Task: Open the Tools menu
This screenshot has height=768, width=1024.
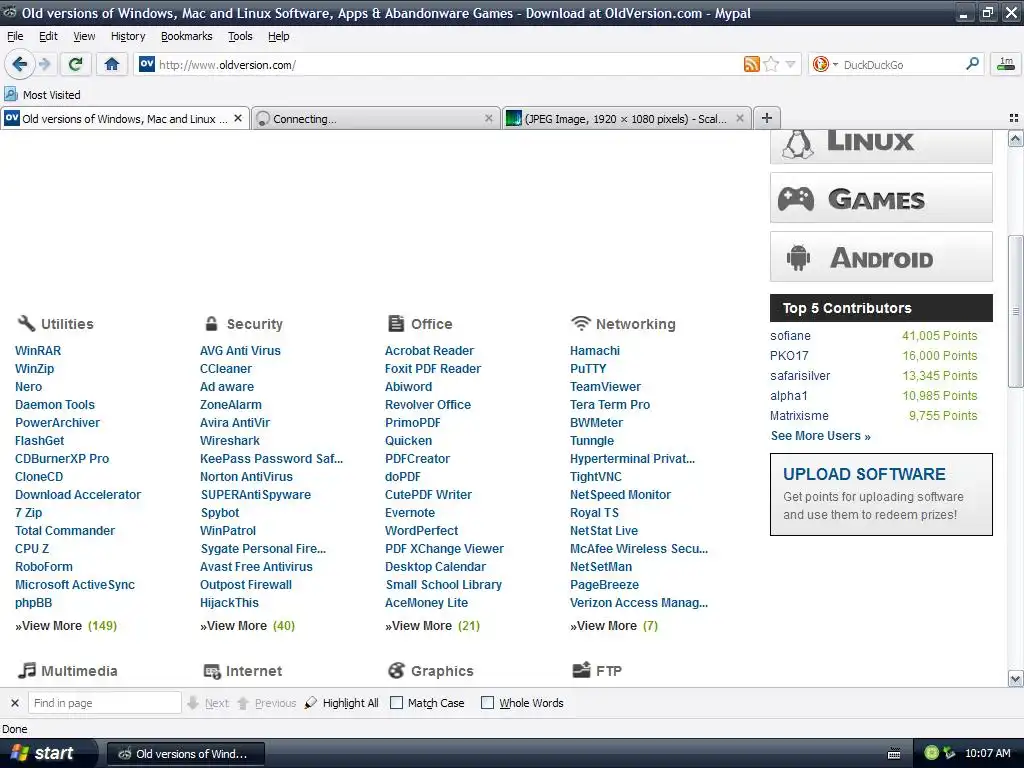Action: click(240, 36)
